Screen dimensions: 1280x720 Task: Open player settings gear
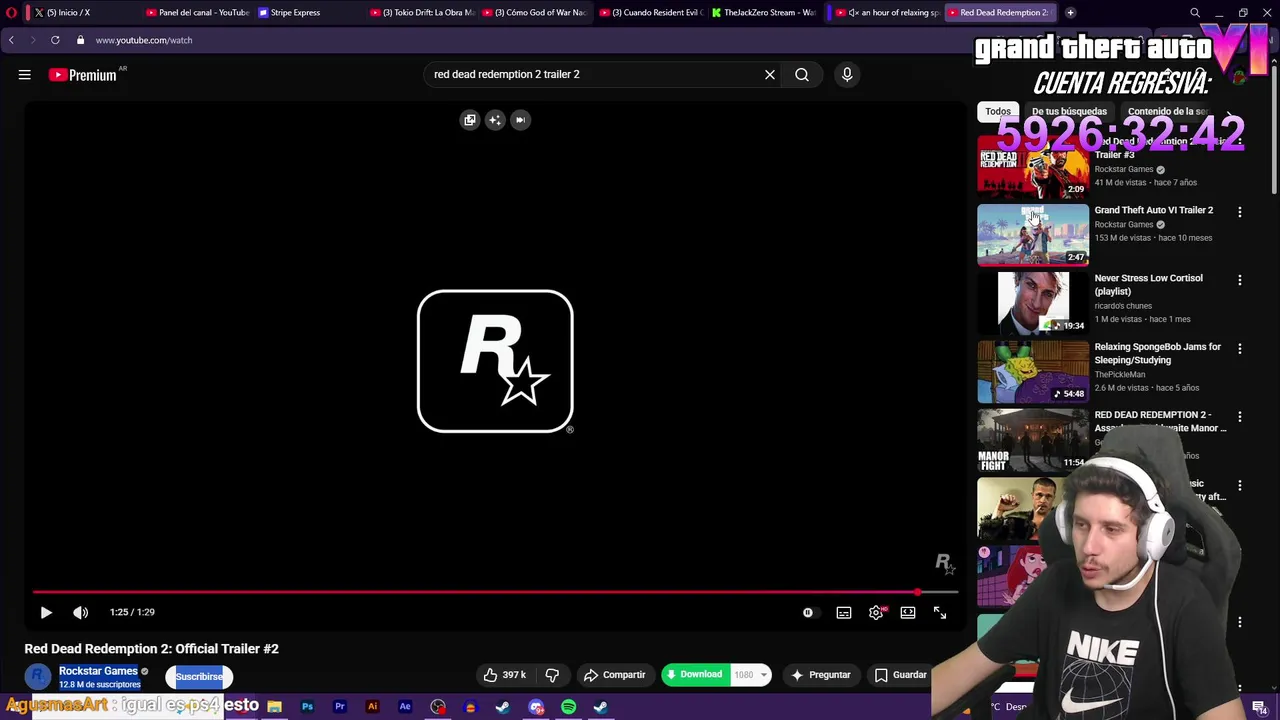(876, 612)
